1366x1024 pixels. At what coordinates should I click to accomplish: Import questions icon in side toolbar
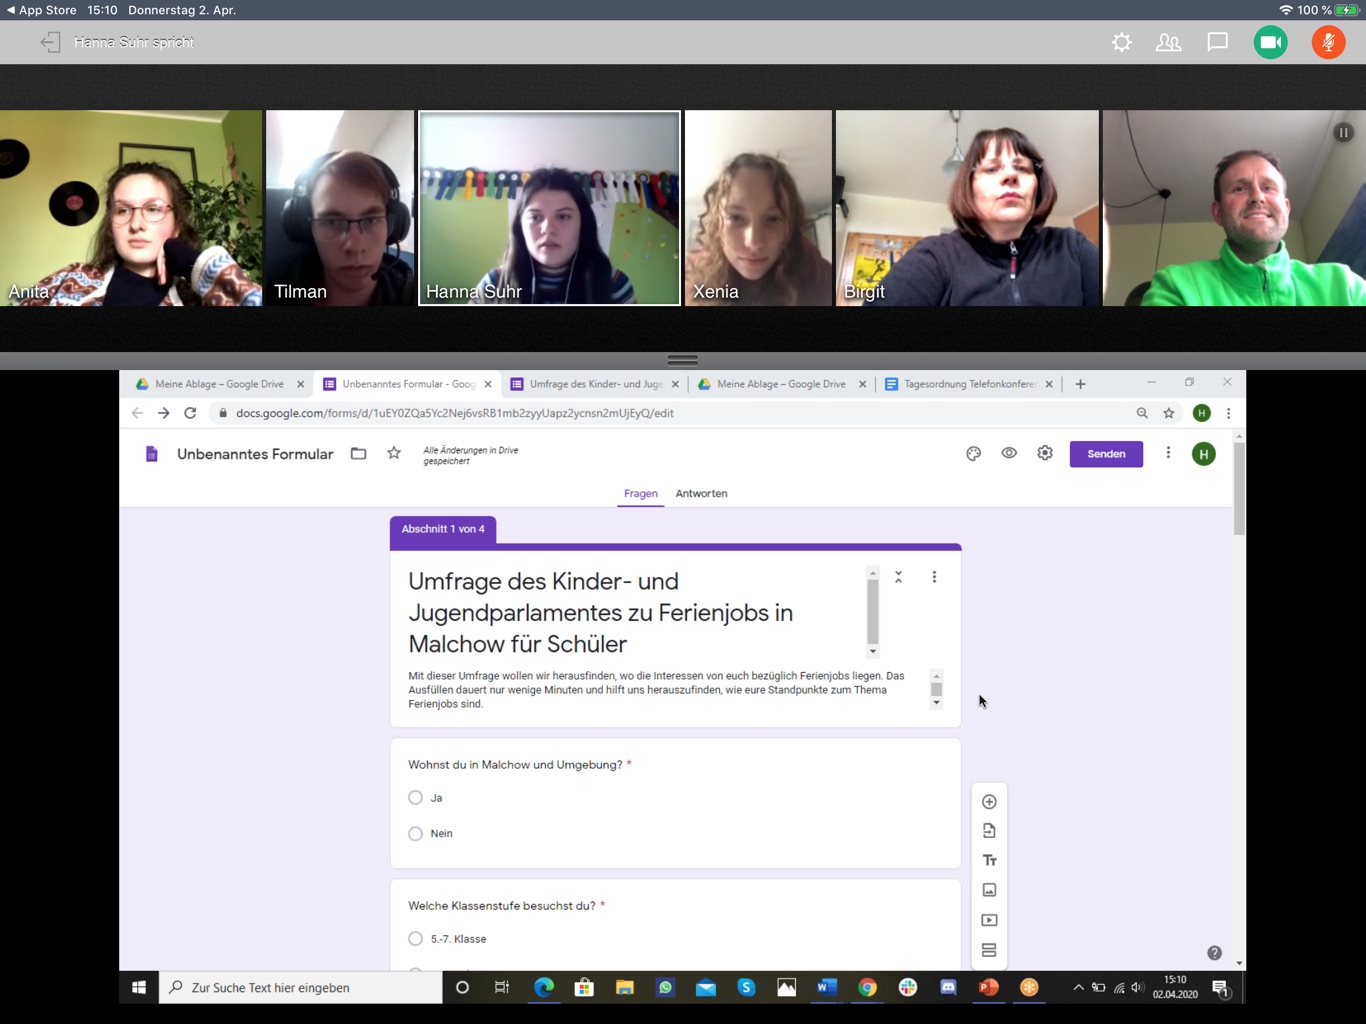(989, 831)
